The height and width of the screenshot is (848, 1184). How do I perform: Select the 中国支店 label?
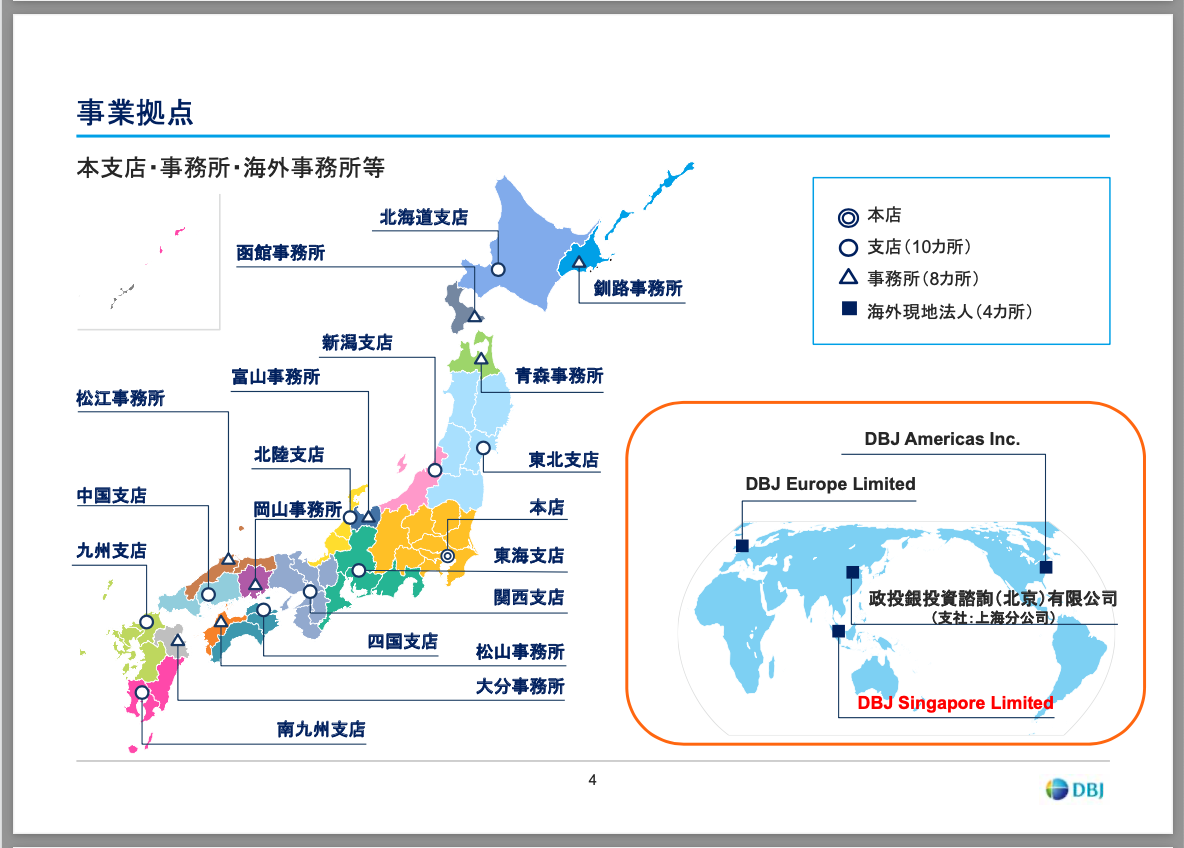point(112,496)
